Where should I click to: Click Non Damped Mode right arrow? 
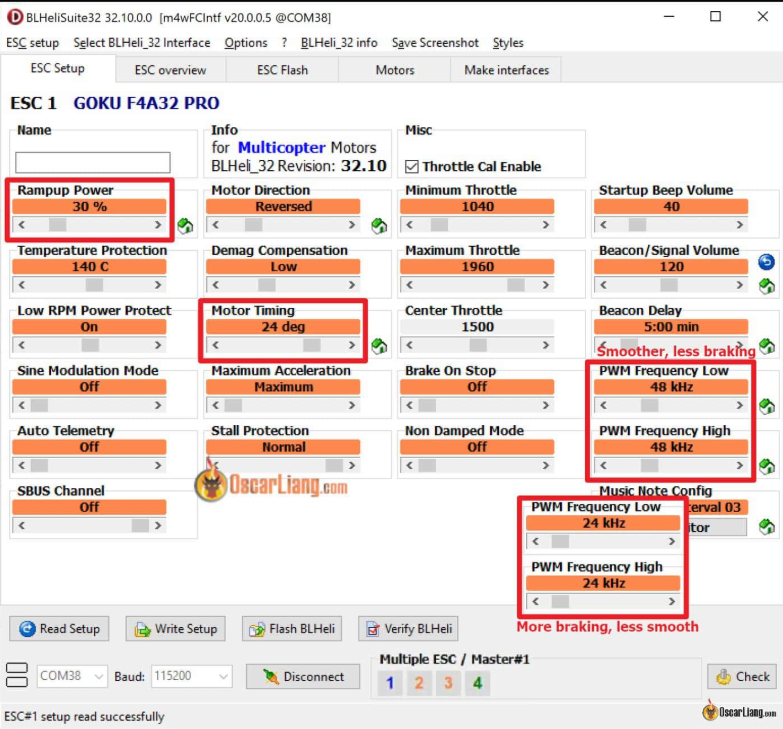point(546,465)
